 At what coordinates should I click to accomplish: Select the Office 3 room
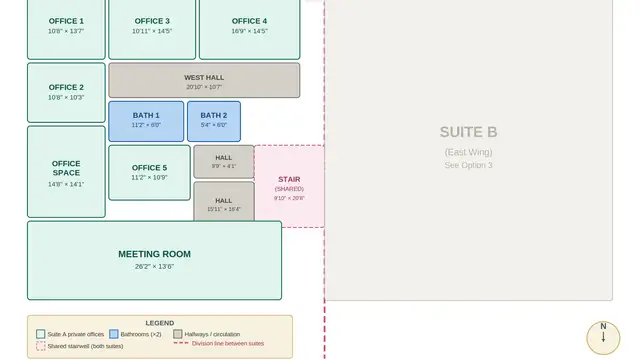152,29
